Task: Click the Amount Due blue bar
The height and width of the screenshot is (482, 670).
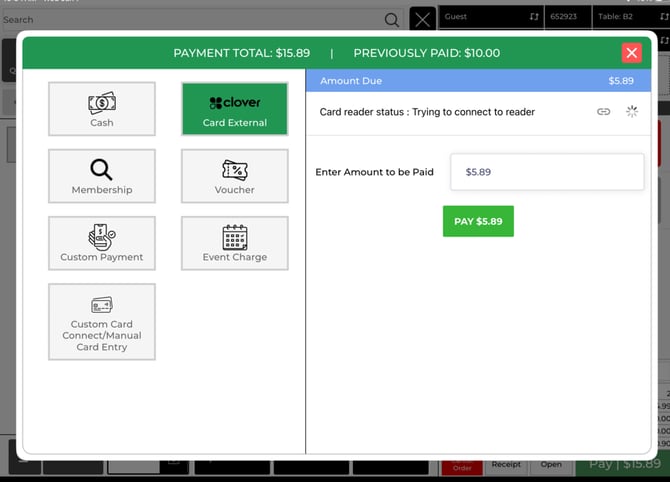Action: pos(478,80)
